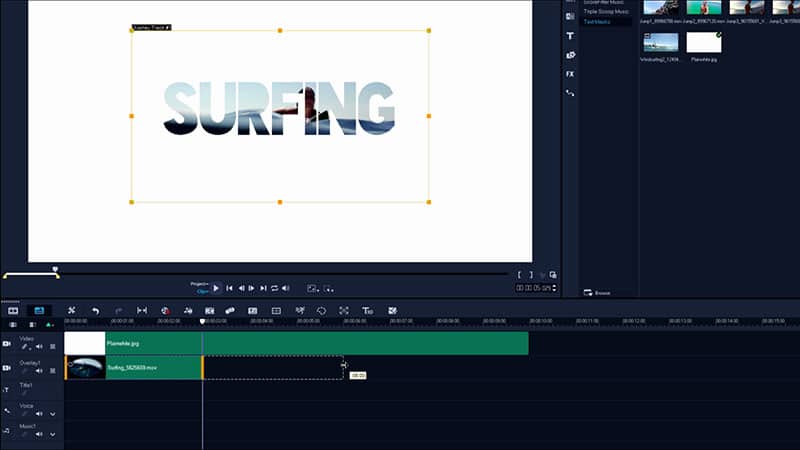The image size is (800, 450).
Task: Open the Customize Toolbar tools icon
Action: [x=71, y=310]
